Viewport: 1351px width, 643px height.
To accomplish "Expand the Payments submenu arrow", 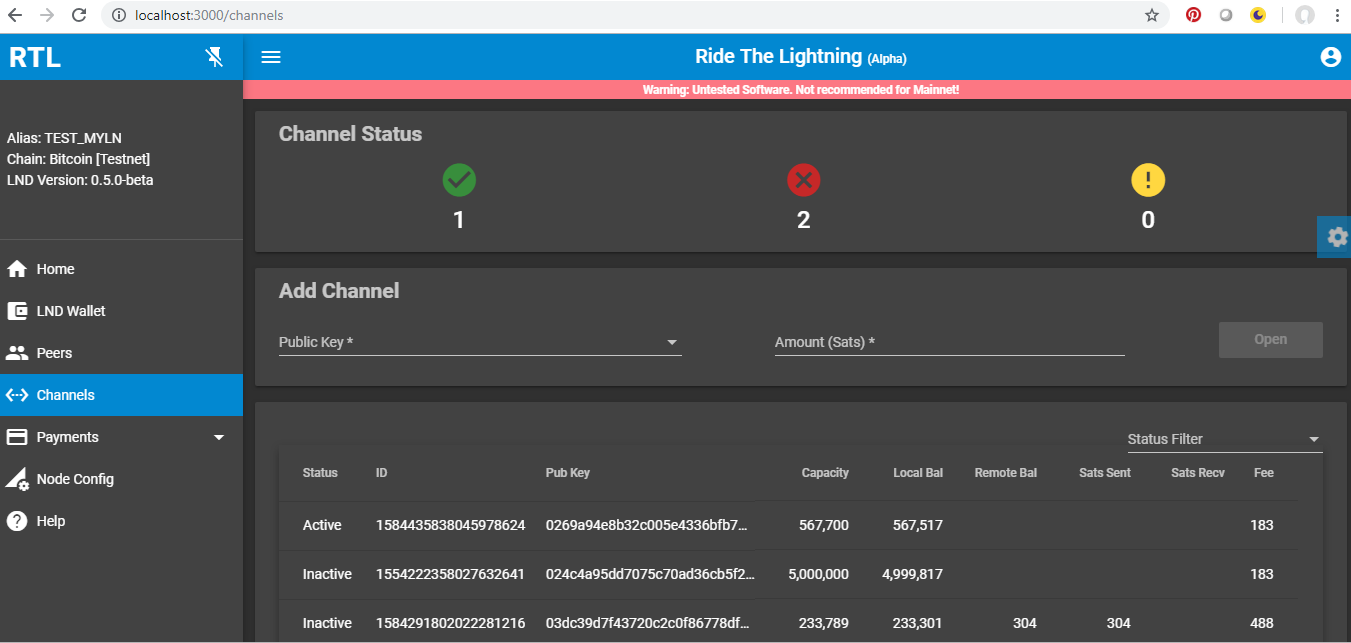I will coord(219,437).
